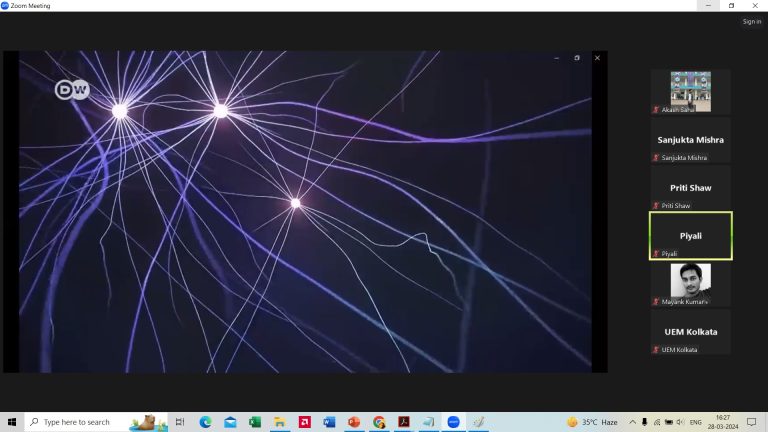
Task: Click the Zoom Meeting title bar icon
Action: tap(5, 6)
